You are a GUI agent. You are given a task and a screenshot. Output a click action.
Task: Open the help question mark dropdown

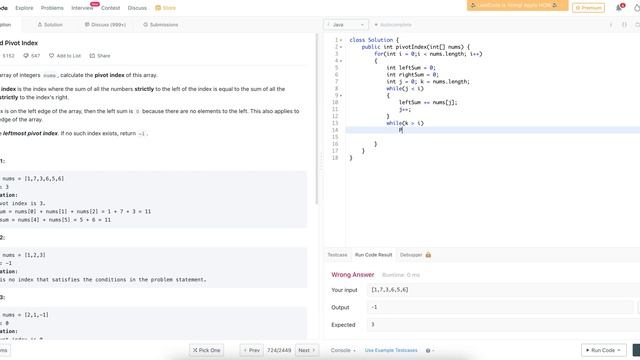(429, 350)
